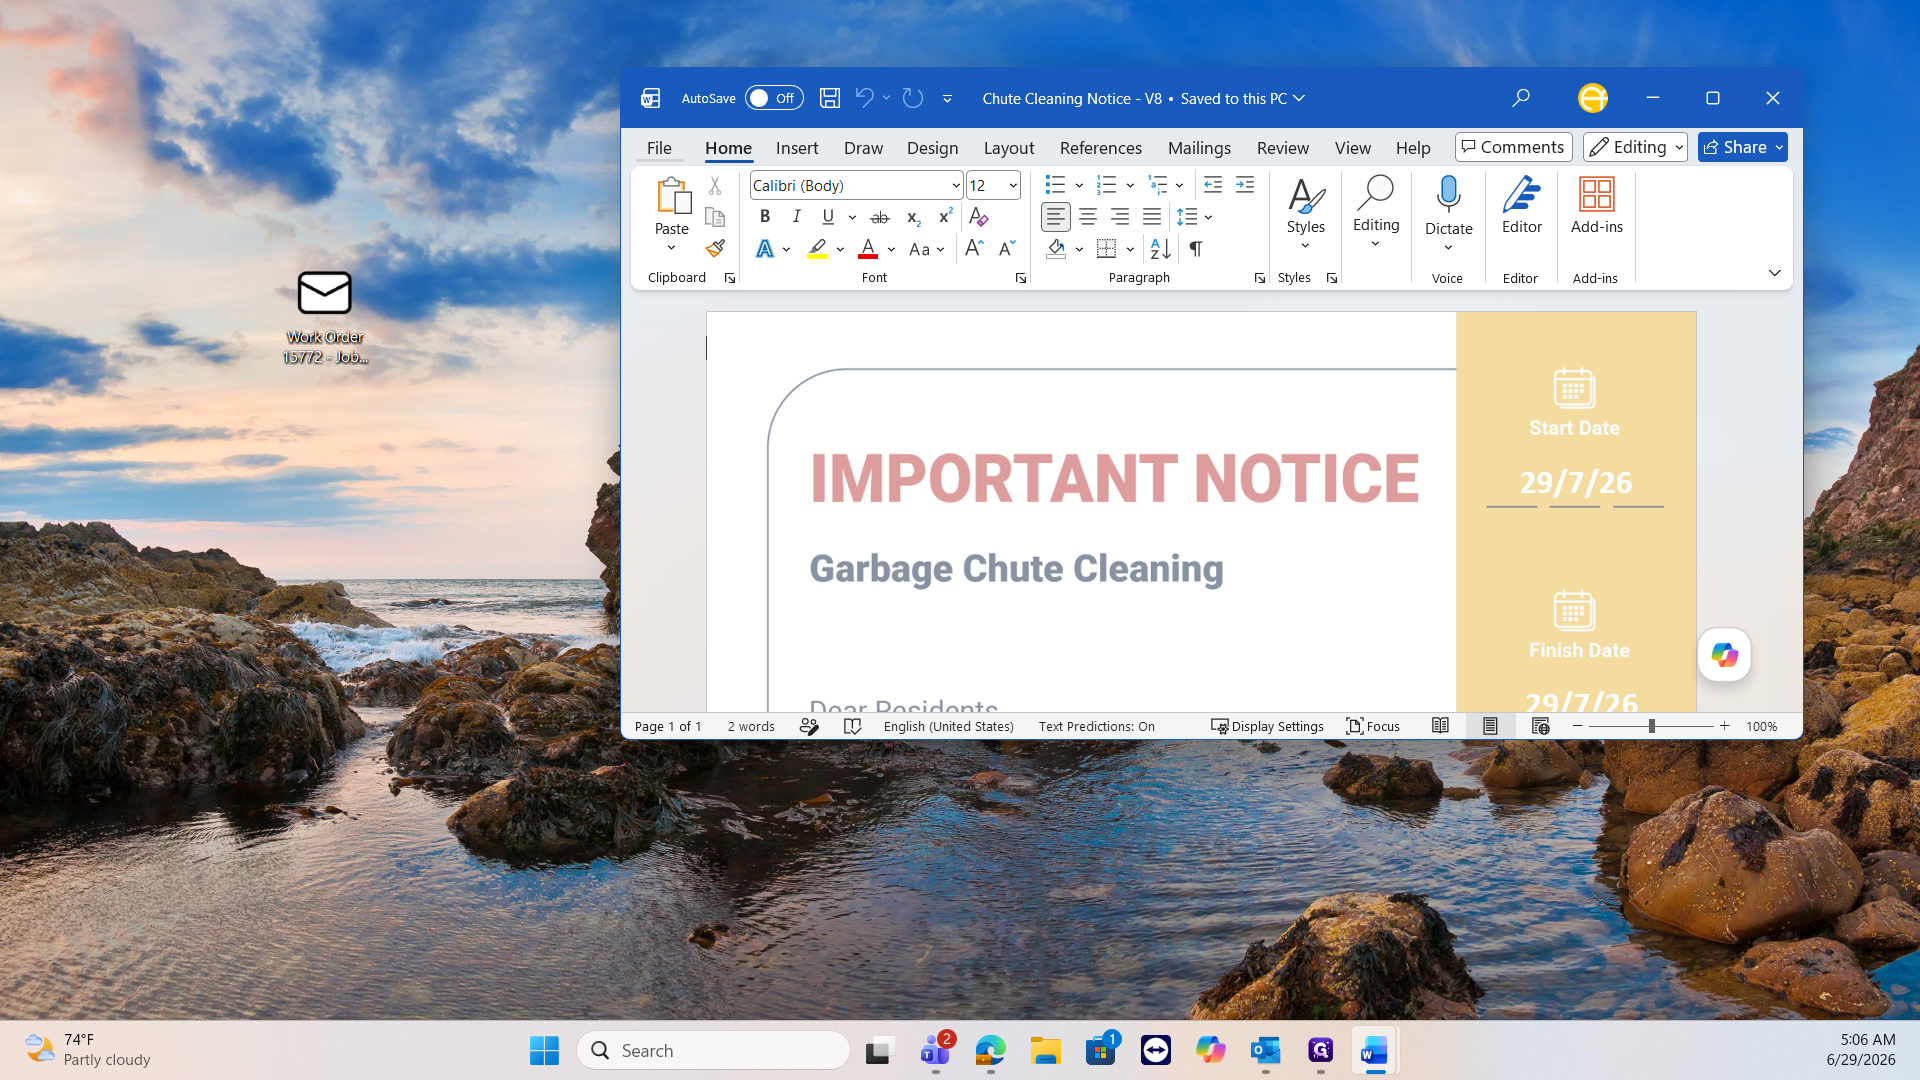The image size is (1920, 1080).
Task: Apply superscript formatting
Action: tap(945, 217)
